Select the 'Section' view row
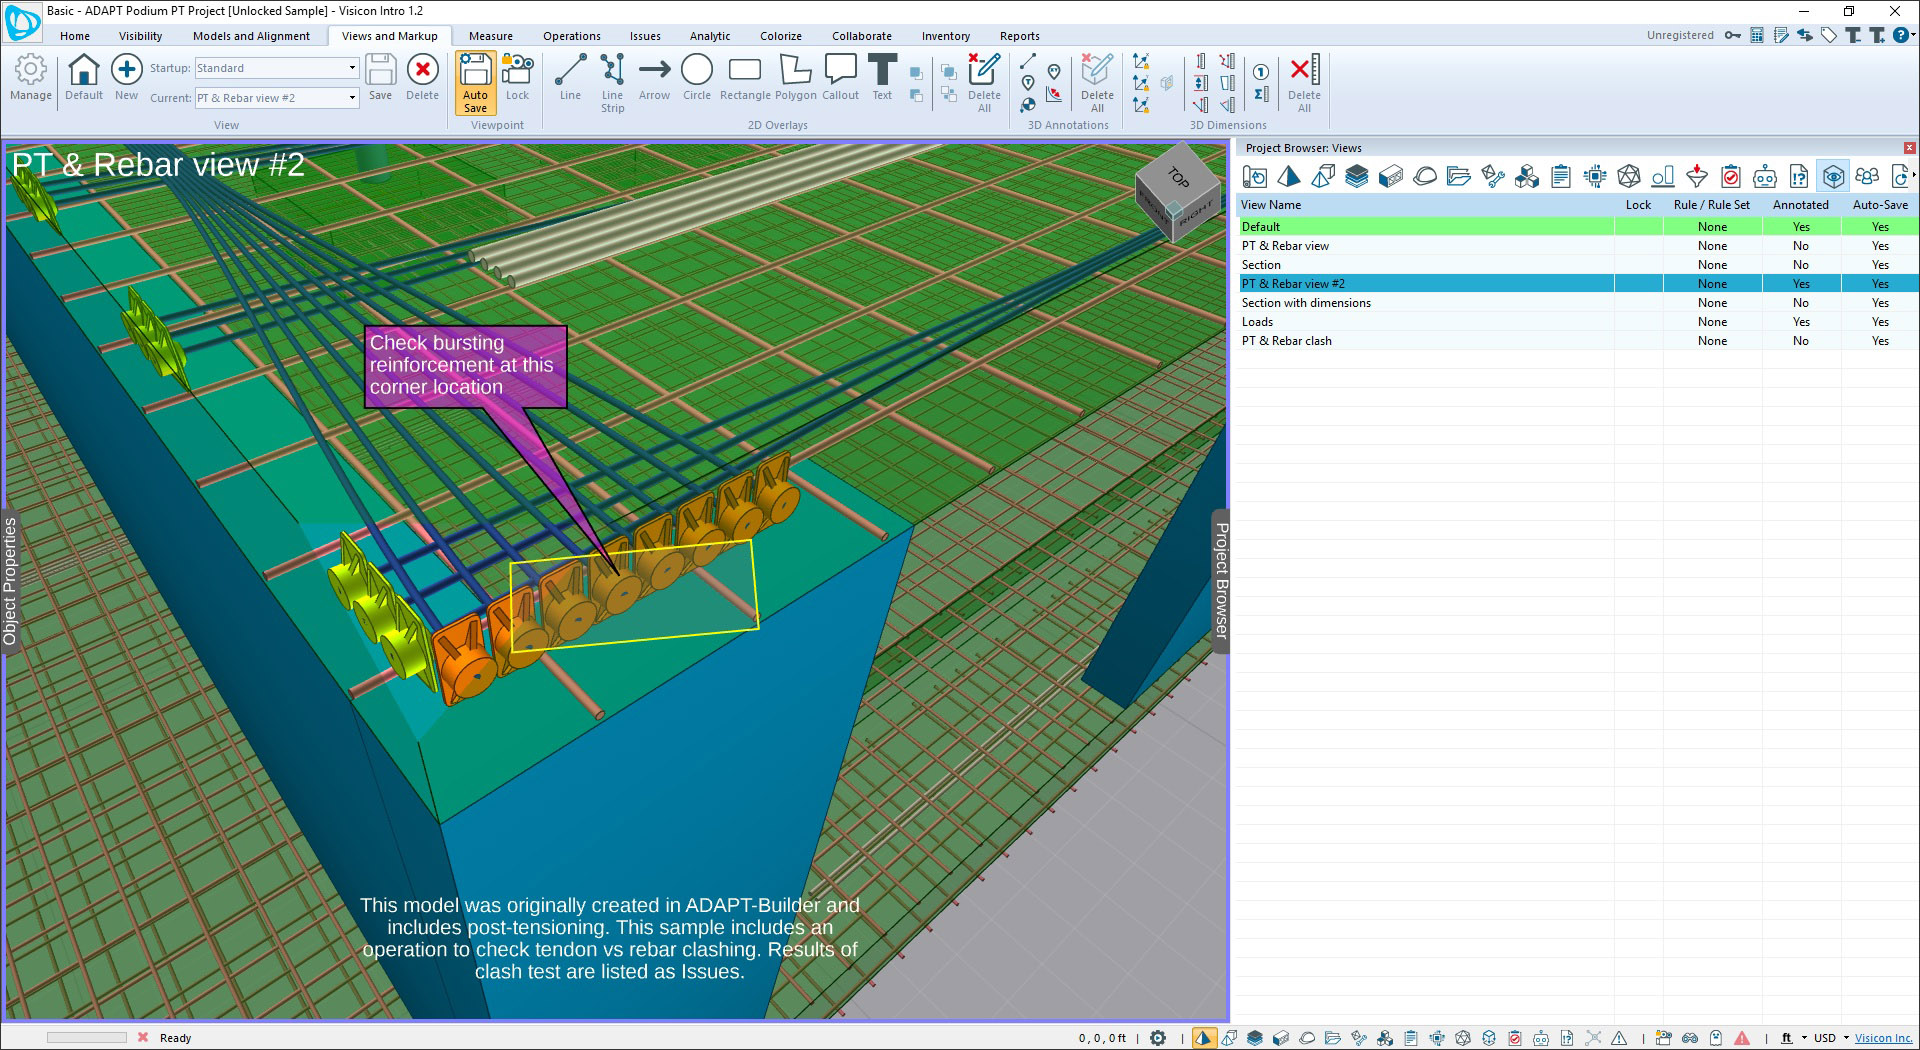 pos(1577,265)
